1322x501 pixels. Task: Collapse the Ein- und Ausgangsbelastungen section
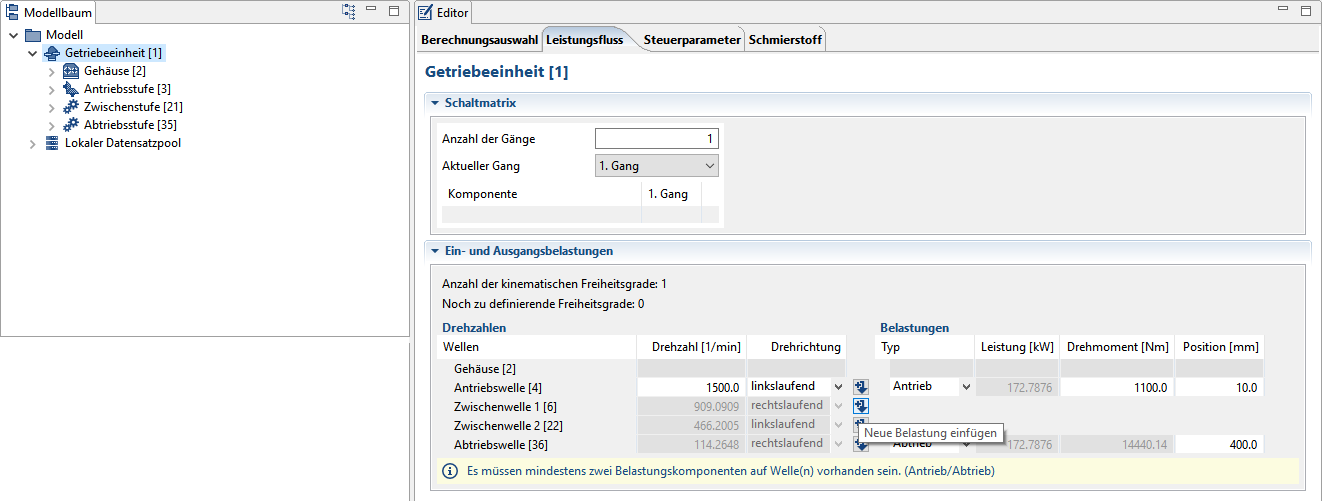pos(435,251)
